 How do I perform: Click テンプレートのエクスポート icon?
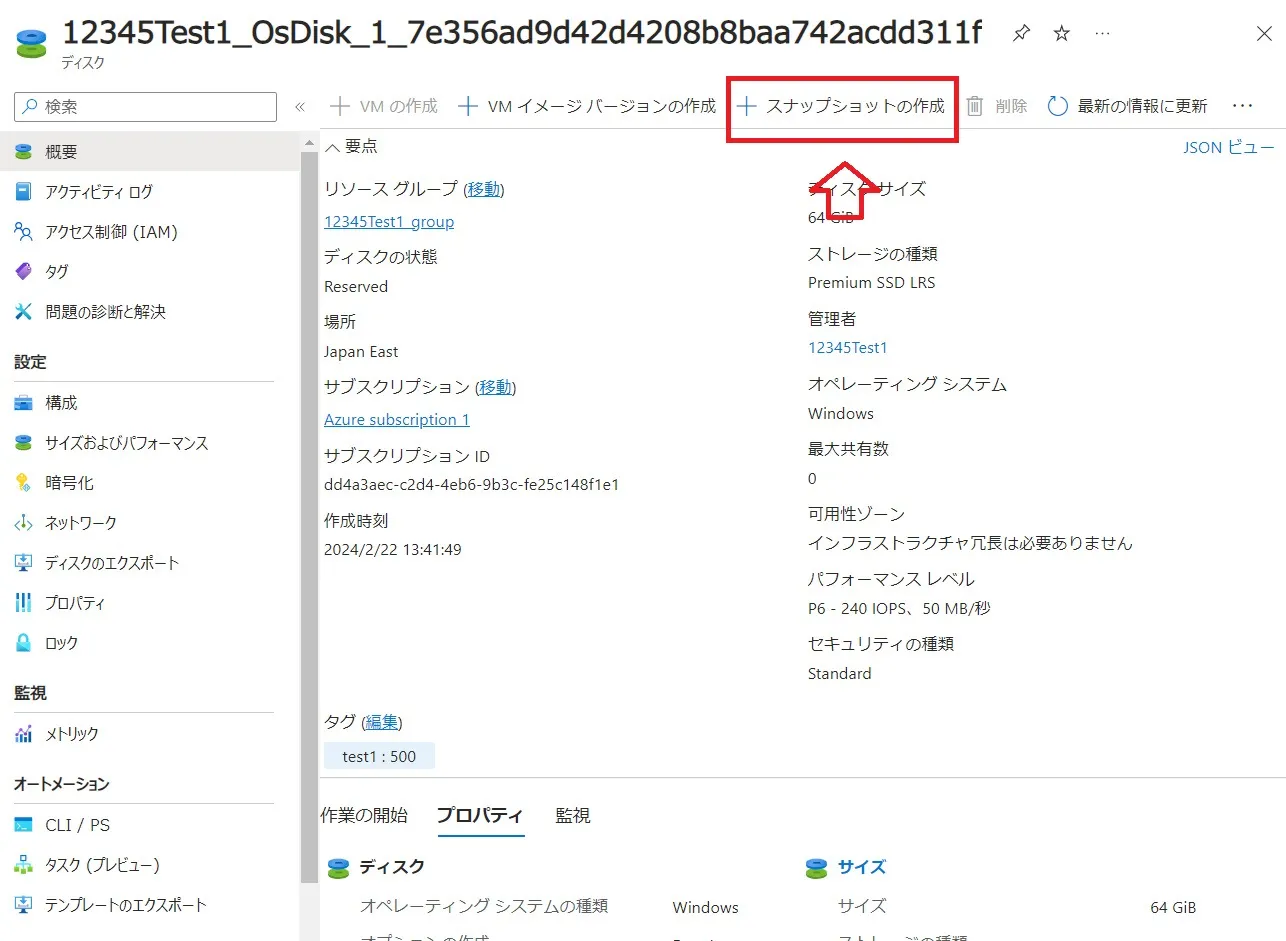tap(24, 905)
